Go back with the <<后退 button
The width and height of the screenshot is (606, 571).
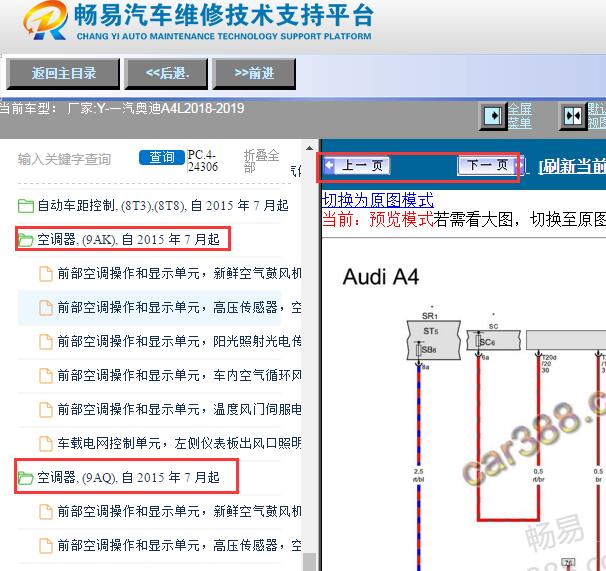point(166,73)
